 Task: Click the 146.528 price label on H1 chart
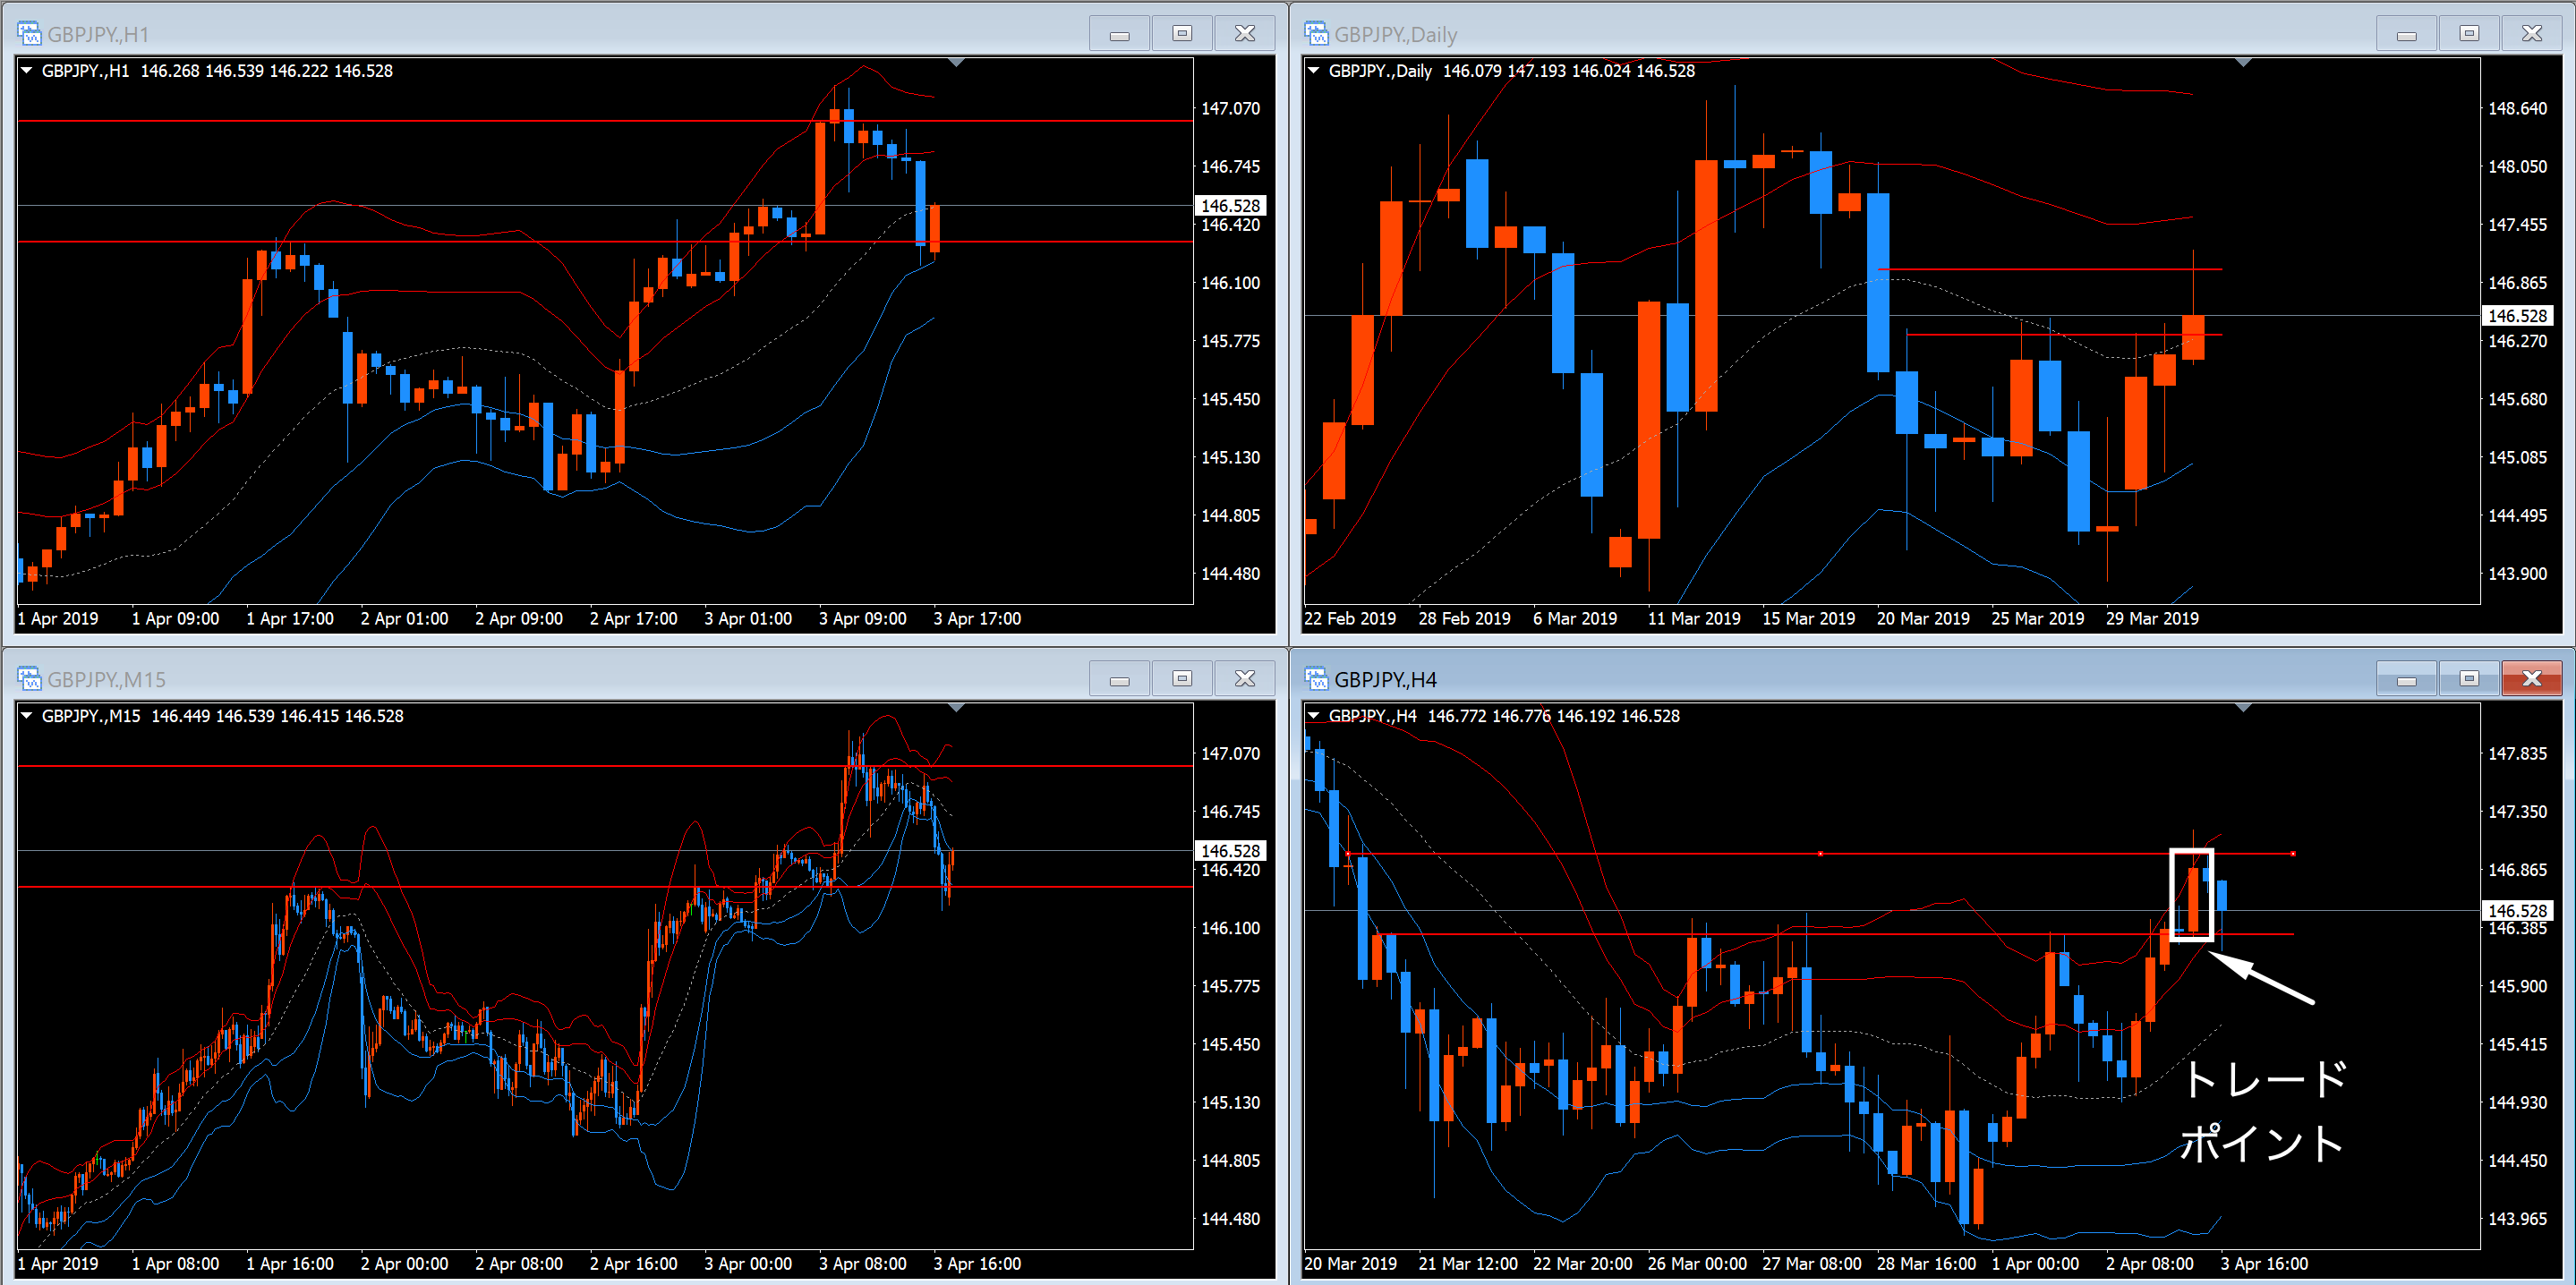click(x=1230, y=206)
